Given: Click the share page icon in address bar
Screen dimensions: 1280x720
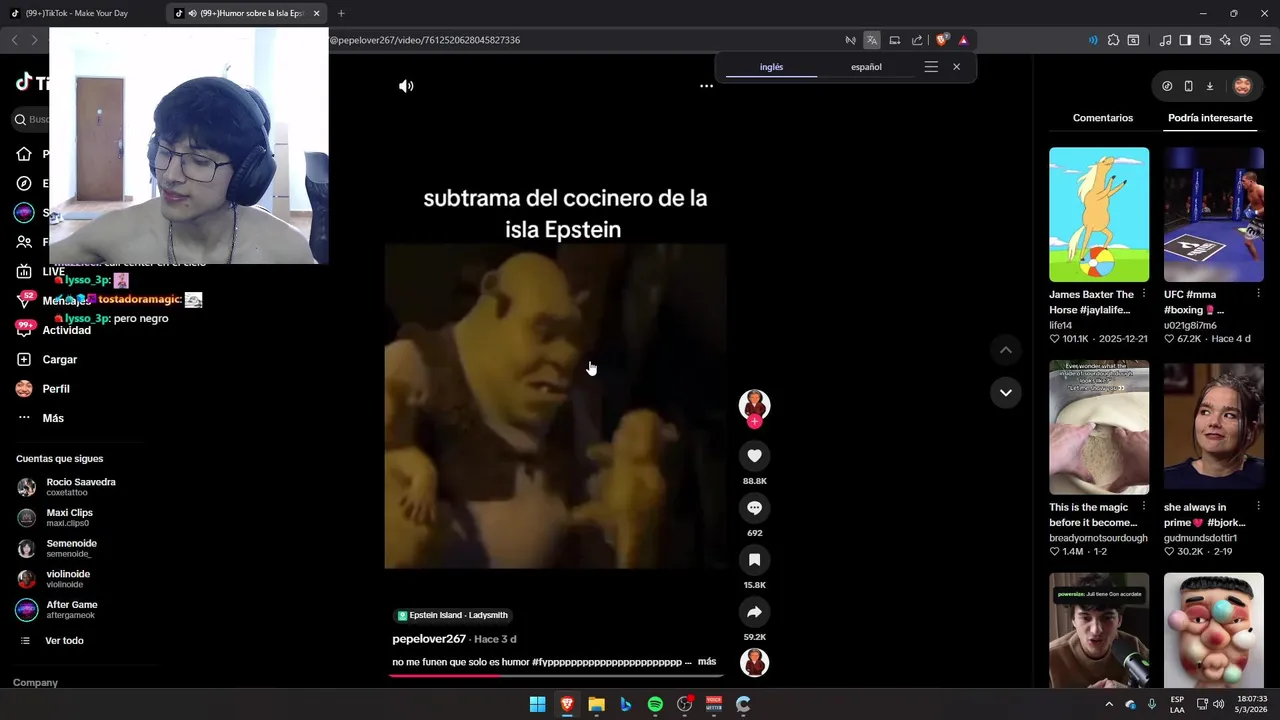Looking at the screenshot, I should click(917, 40).
